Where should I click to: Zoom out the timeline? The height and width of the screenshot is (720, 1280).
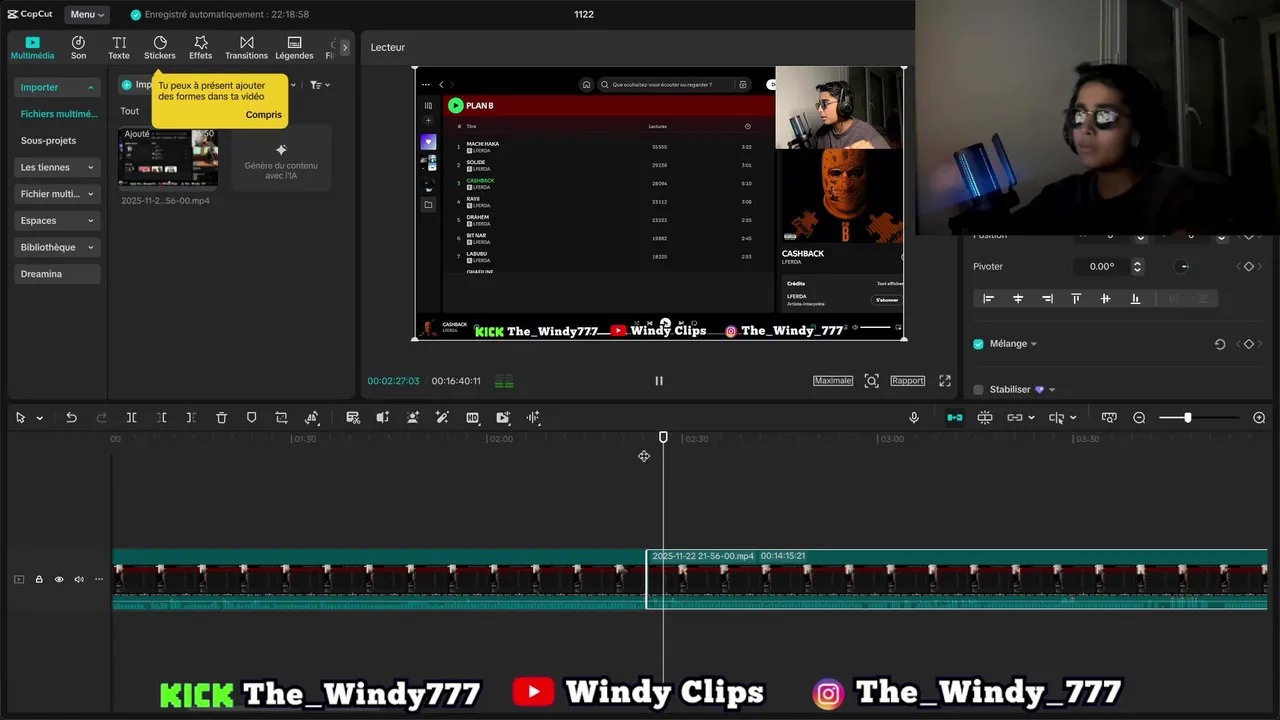coord(1139,418)
